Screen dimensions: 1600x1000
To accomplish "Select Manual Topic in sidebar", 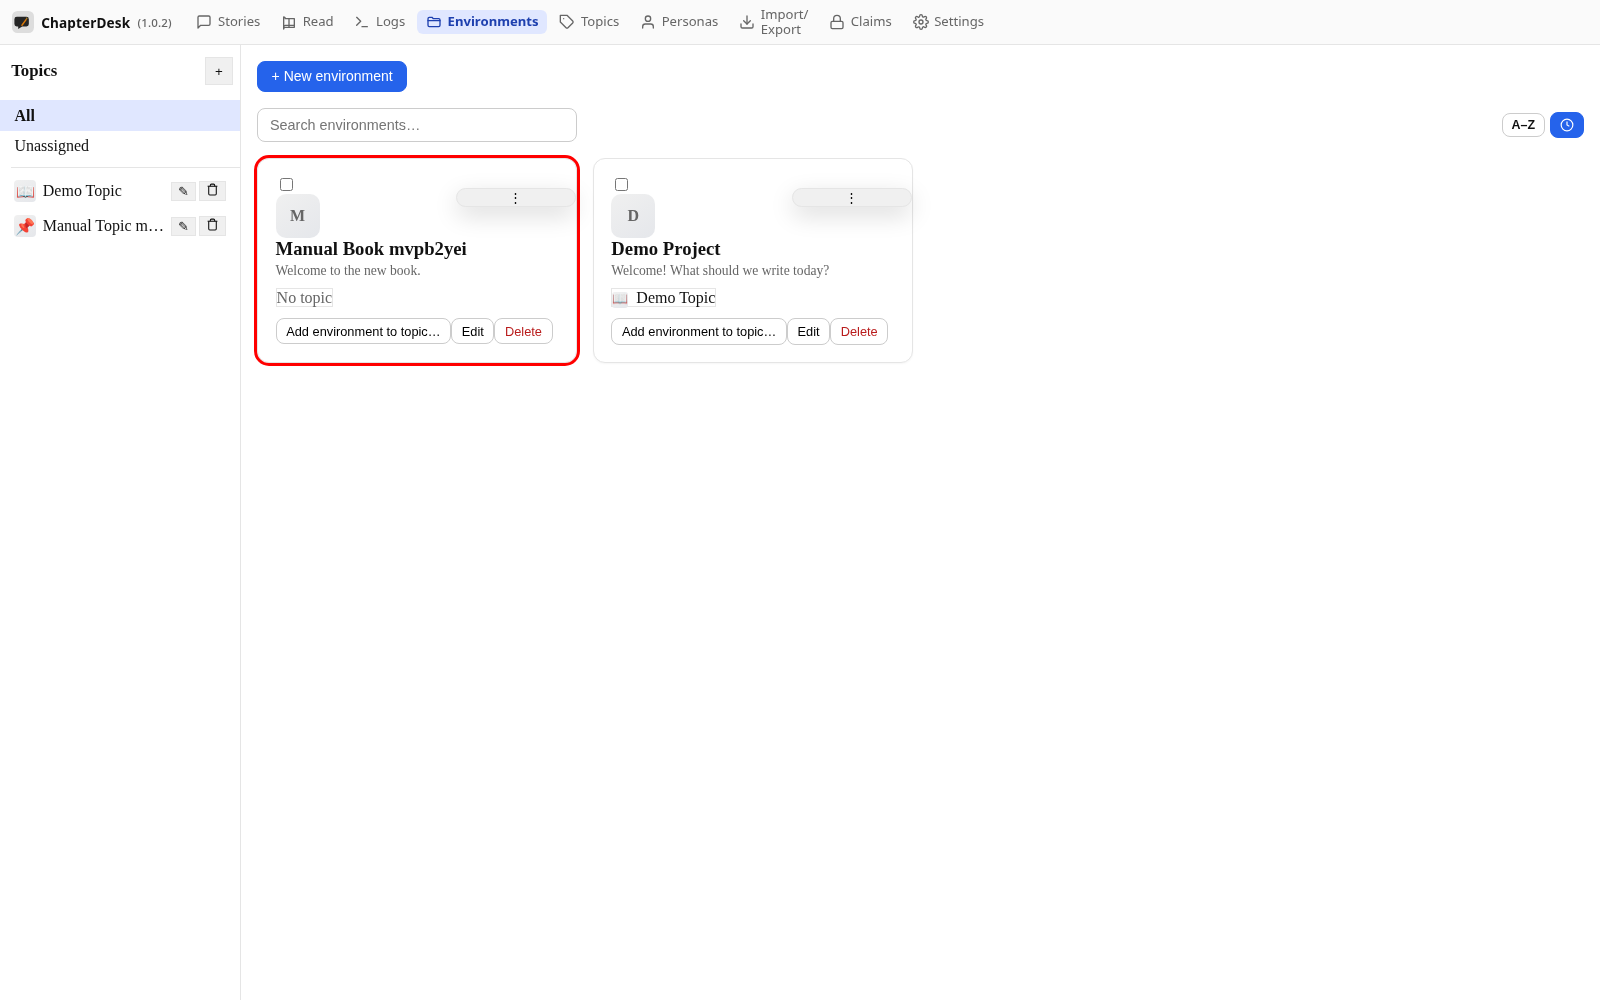I will click(x=103, y=226).
